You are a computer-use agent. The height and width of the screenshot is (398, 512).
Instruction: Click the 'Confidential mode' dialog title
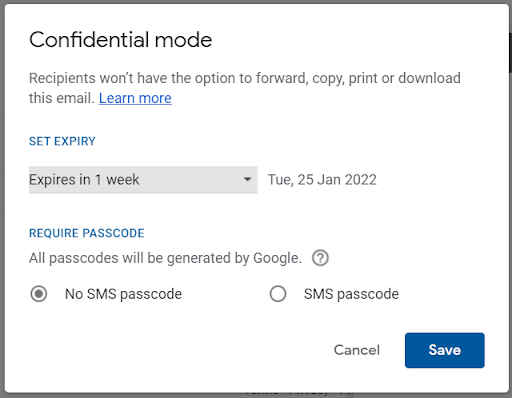[121, 40]
